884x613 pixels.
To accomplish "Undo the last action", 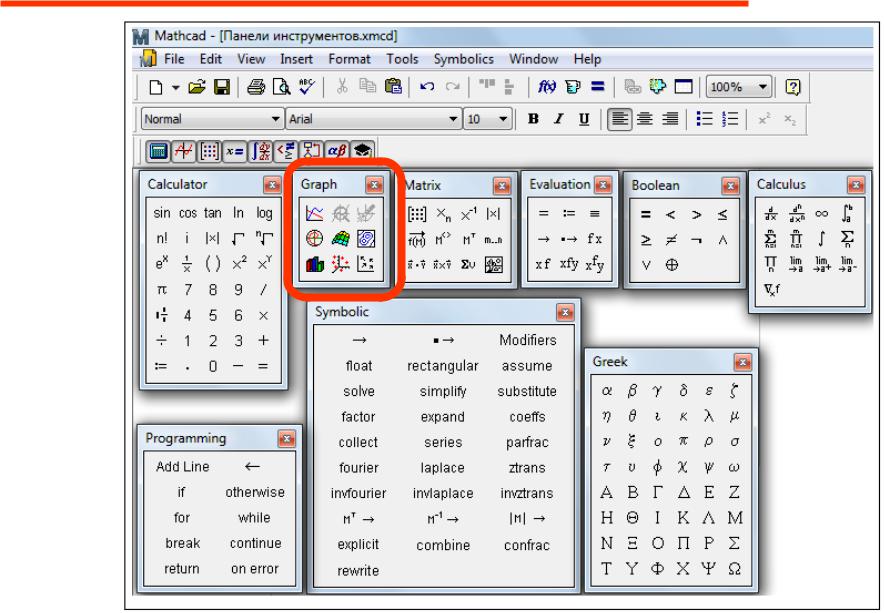I will click(427, 87).
